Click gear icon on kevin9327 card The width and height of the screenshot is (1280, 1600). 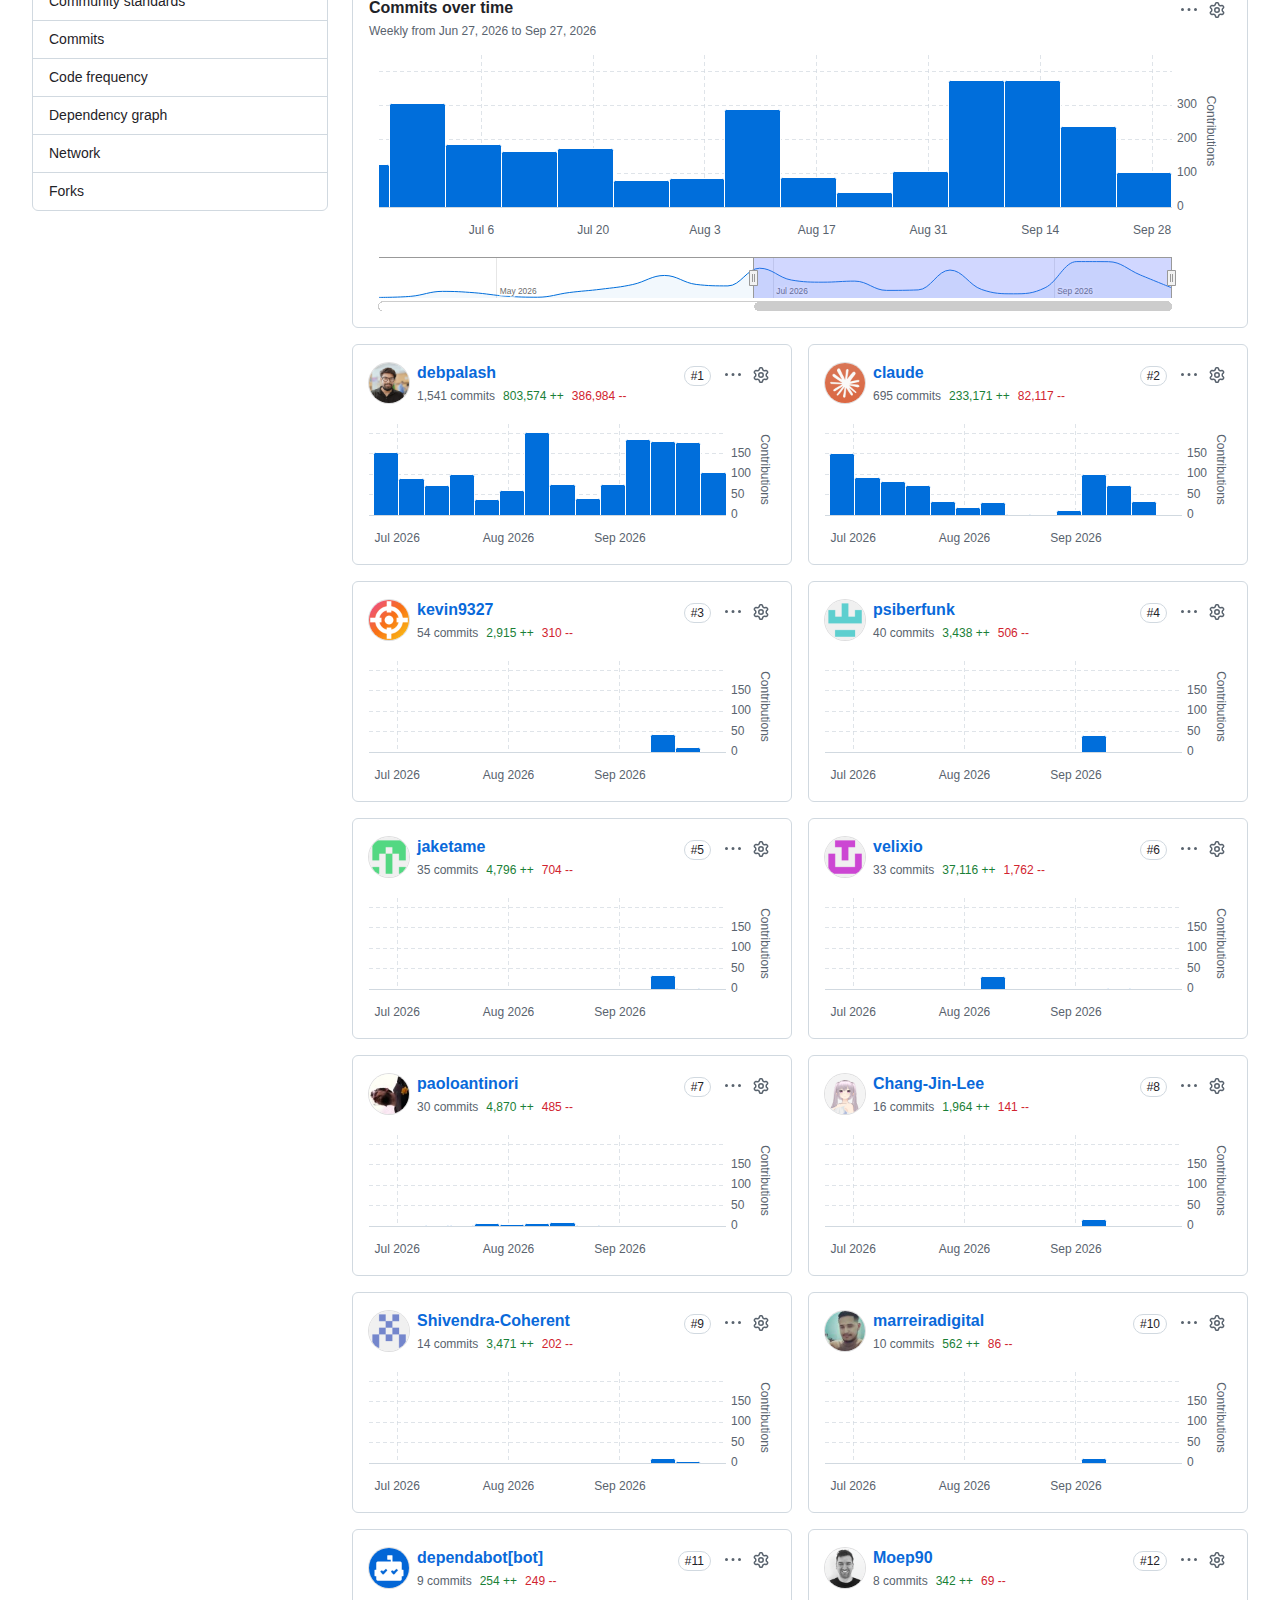click(x=761, y=612)
